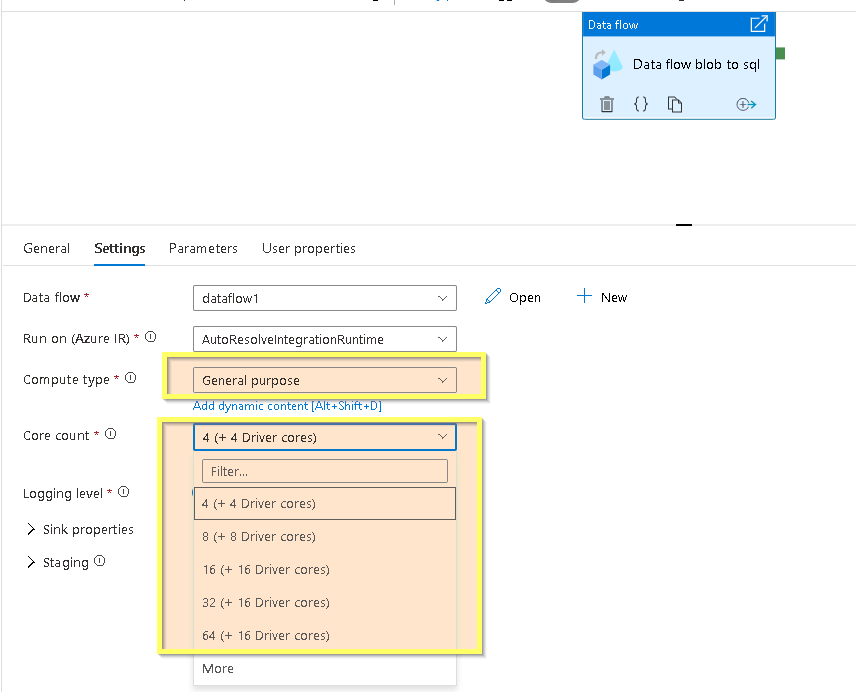Open the data flow activity in a new window
Viewport: 856px width, 692px height.
759,24
